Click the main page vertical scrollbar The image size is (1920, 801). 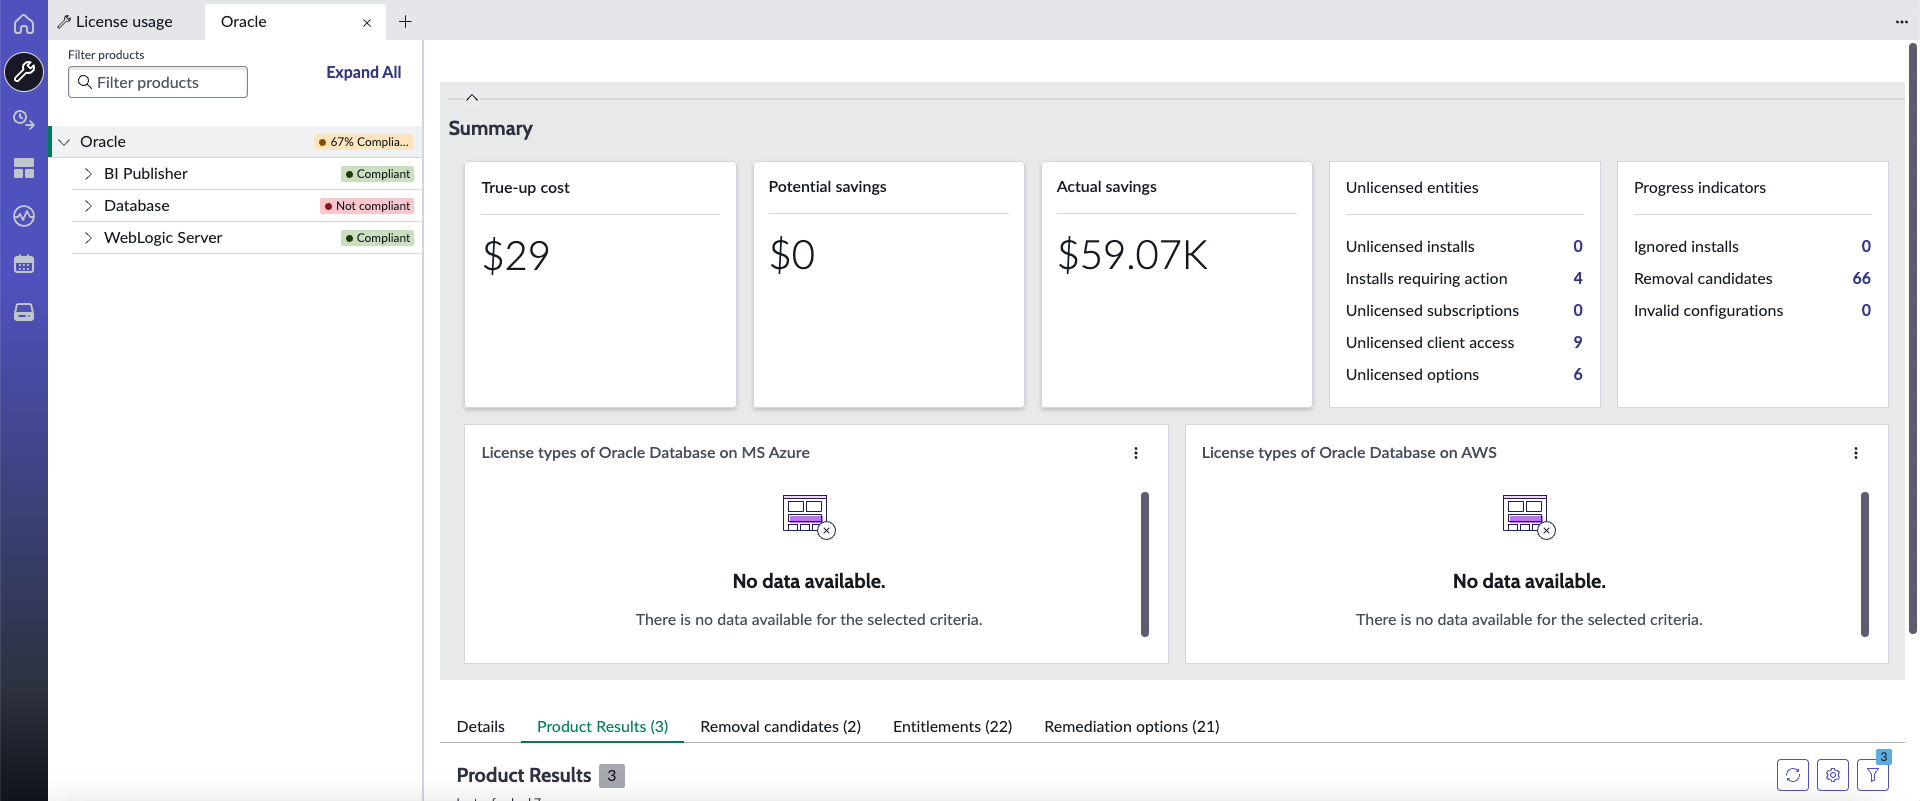tap(1913, 338)
